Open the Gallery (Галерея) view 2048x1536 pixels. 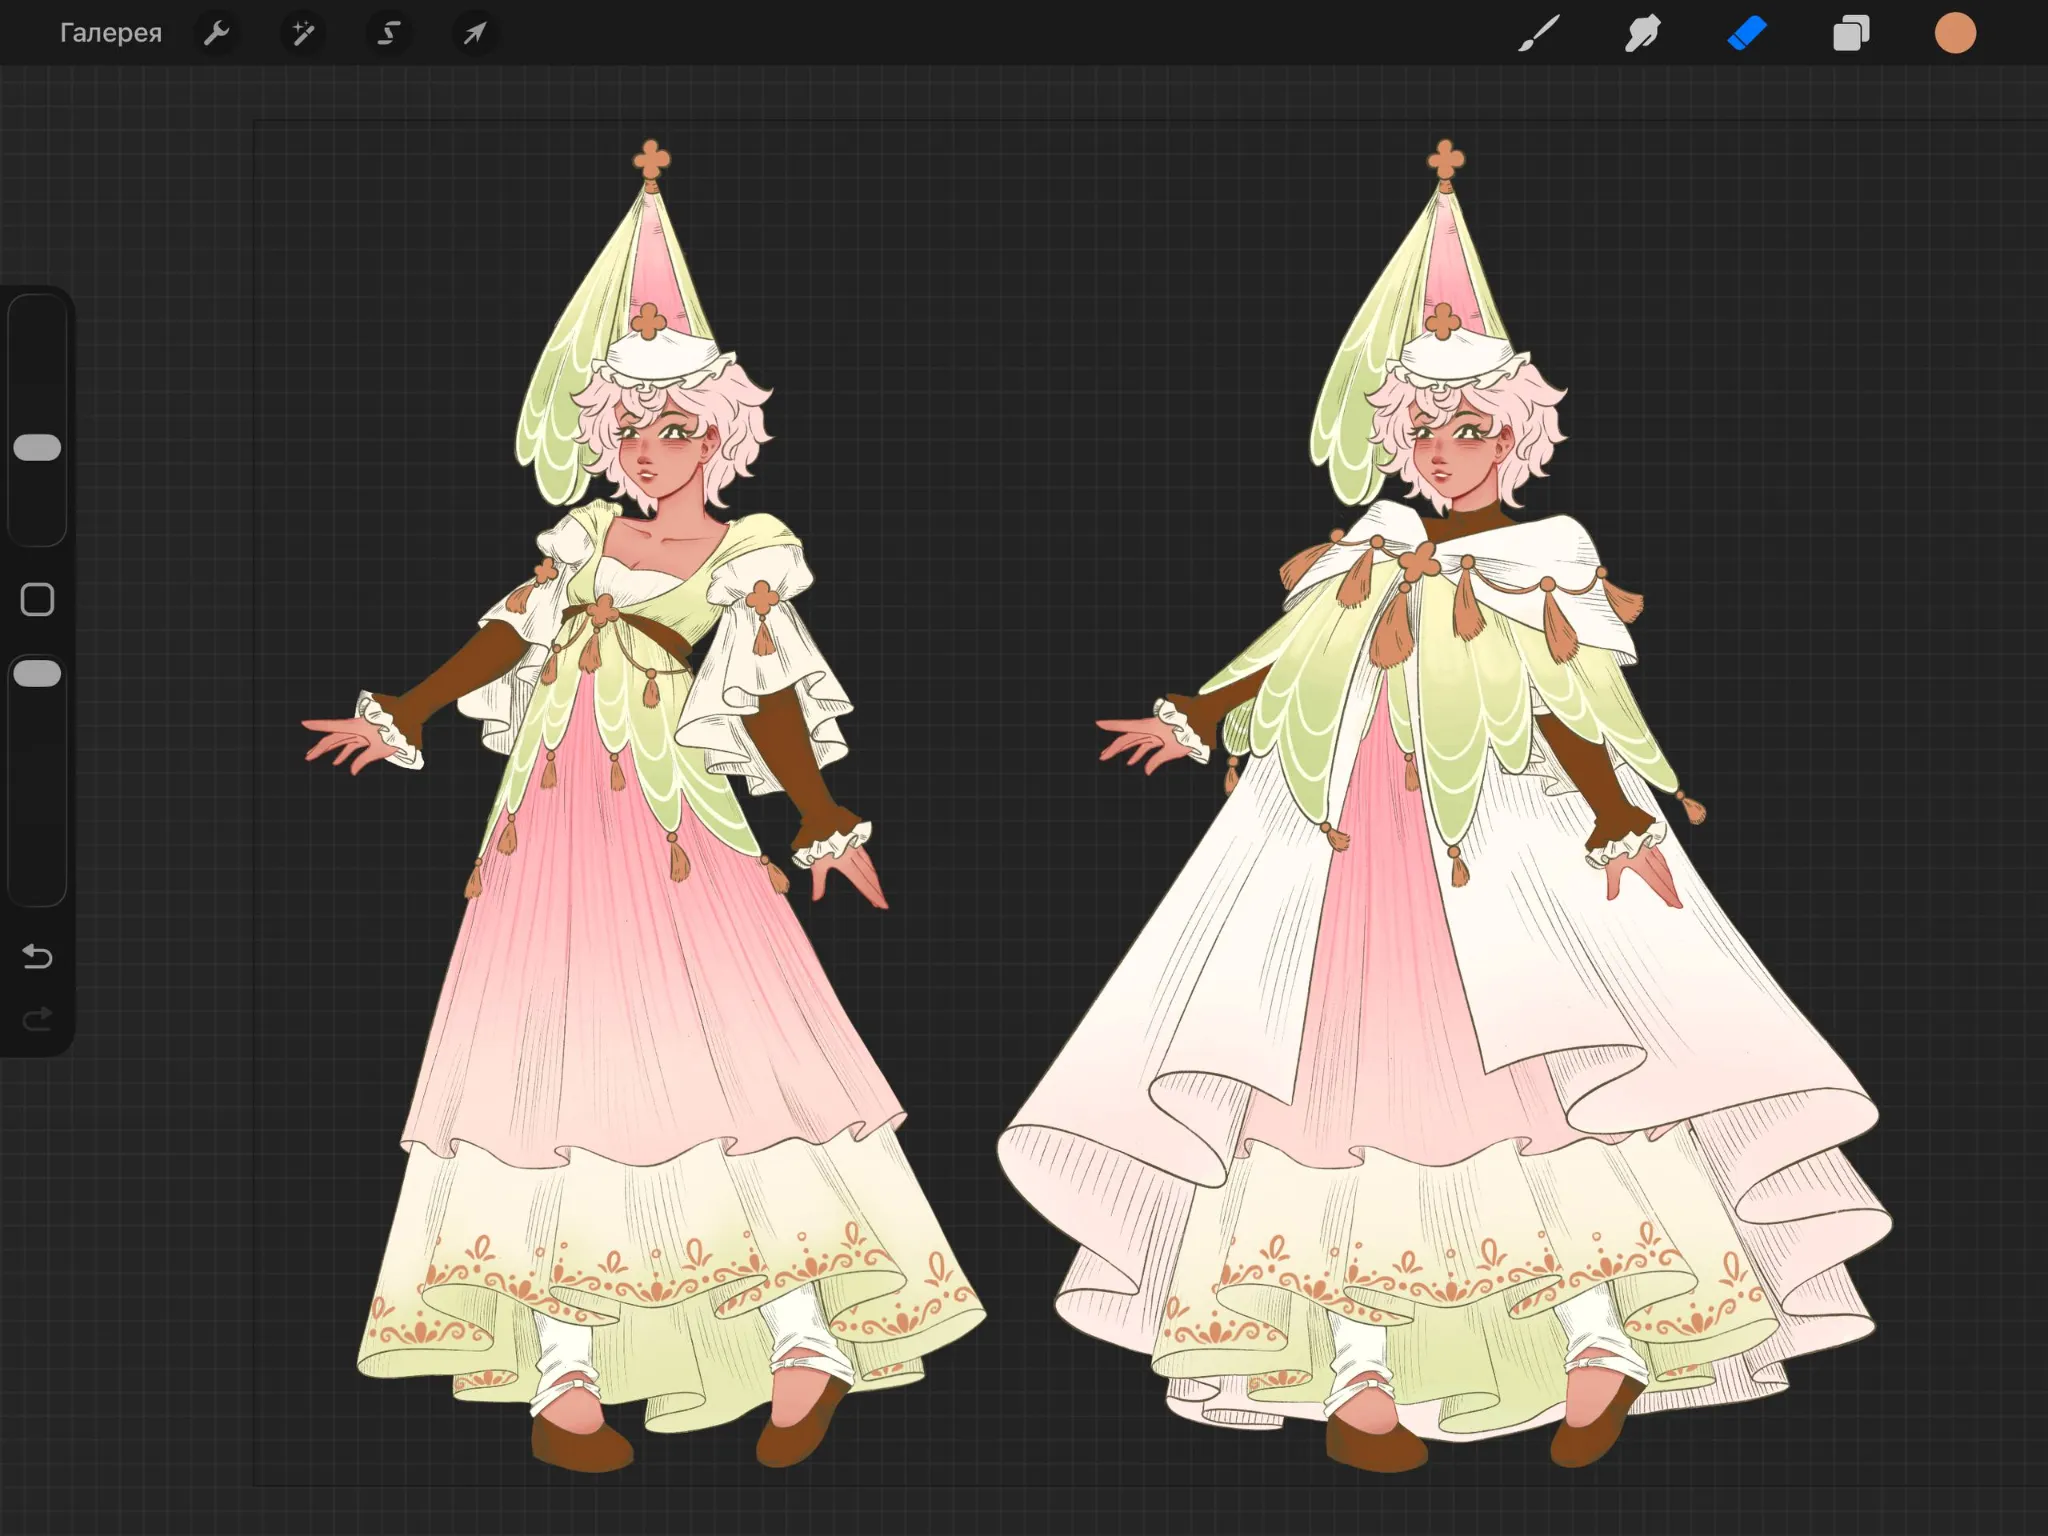pyautogui.click(x=110, y=33)
